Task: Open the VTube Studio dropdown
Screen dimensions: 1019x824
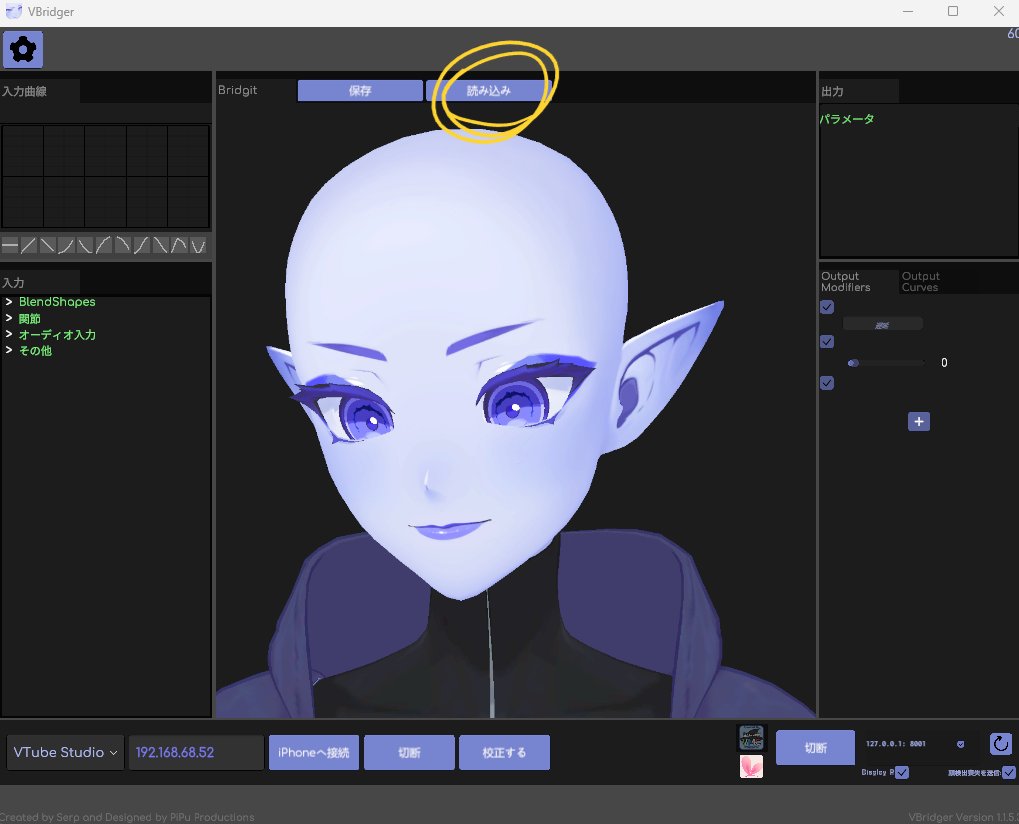Action: tap(65, 753)
